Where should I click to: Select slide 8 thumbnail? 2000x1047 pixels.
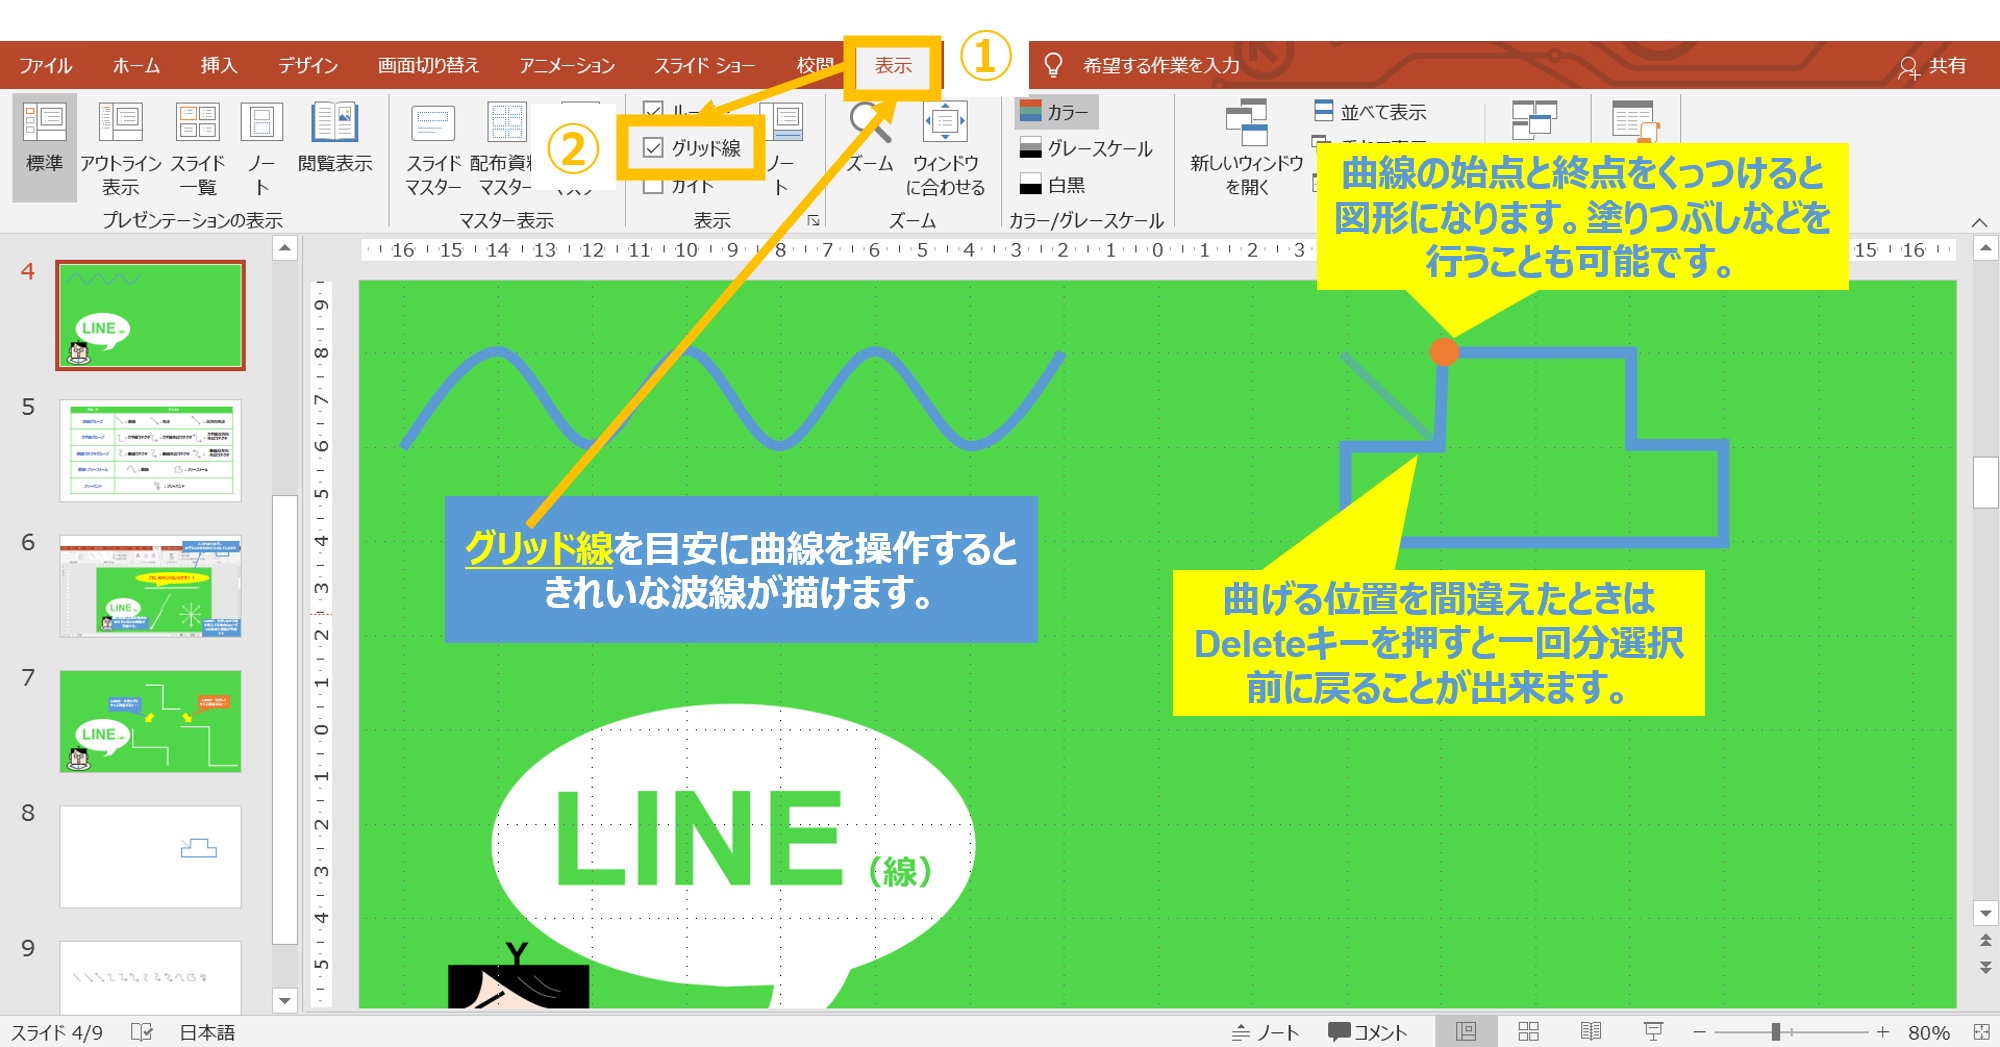click(x=150, y=857)
